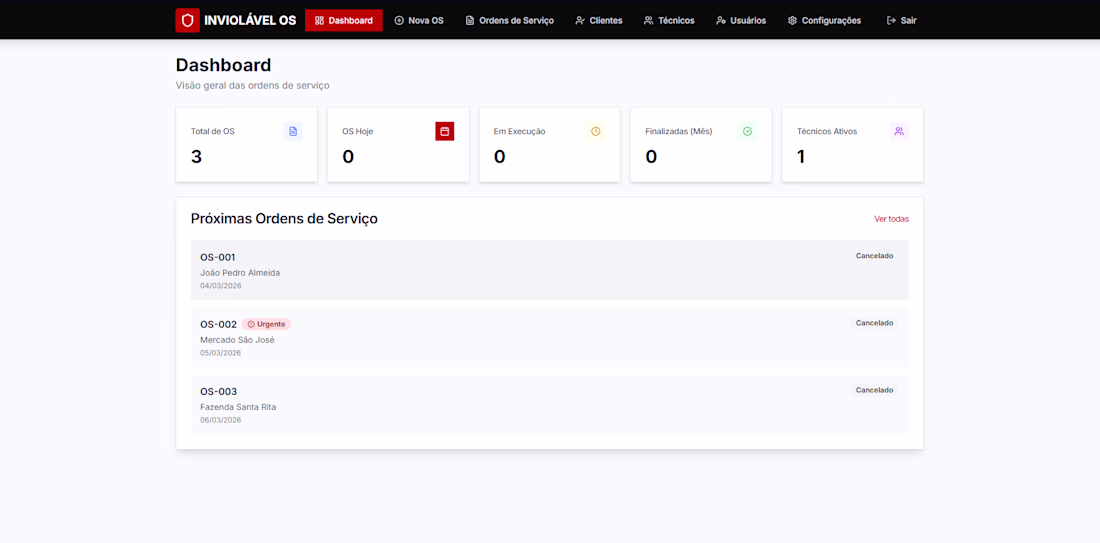Click the logout arrow icon beside Sair
The image size is (1100, 543).
click(891, 20)
